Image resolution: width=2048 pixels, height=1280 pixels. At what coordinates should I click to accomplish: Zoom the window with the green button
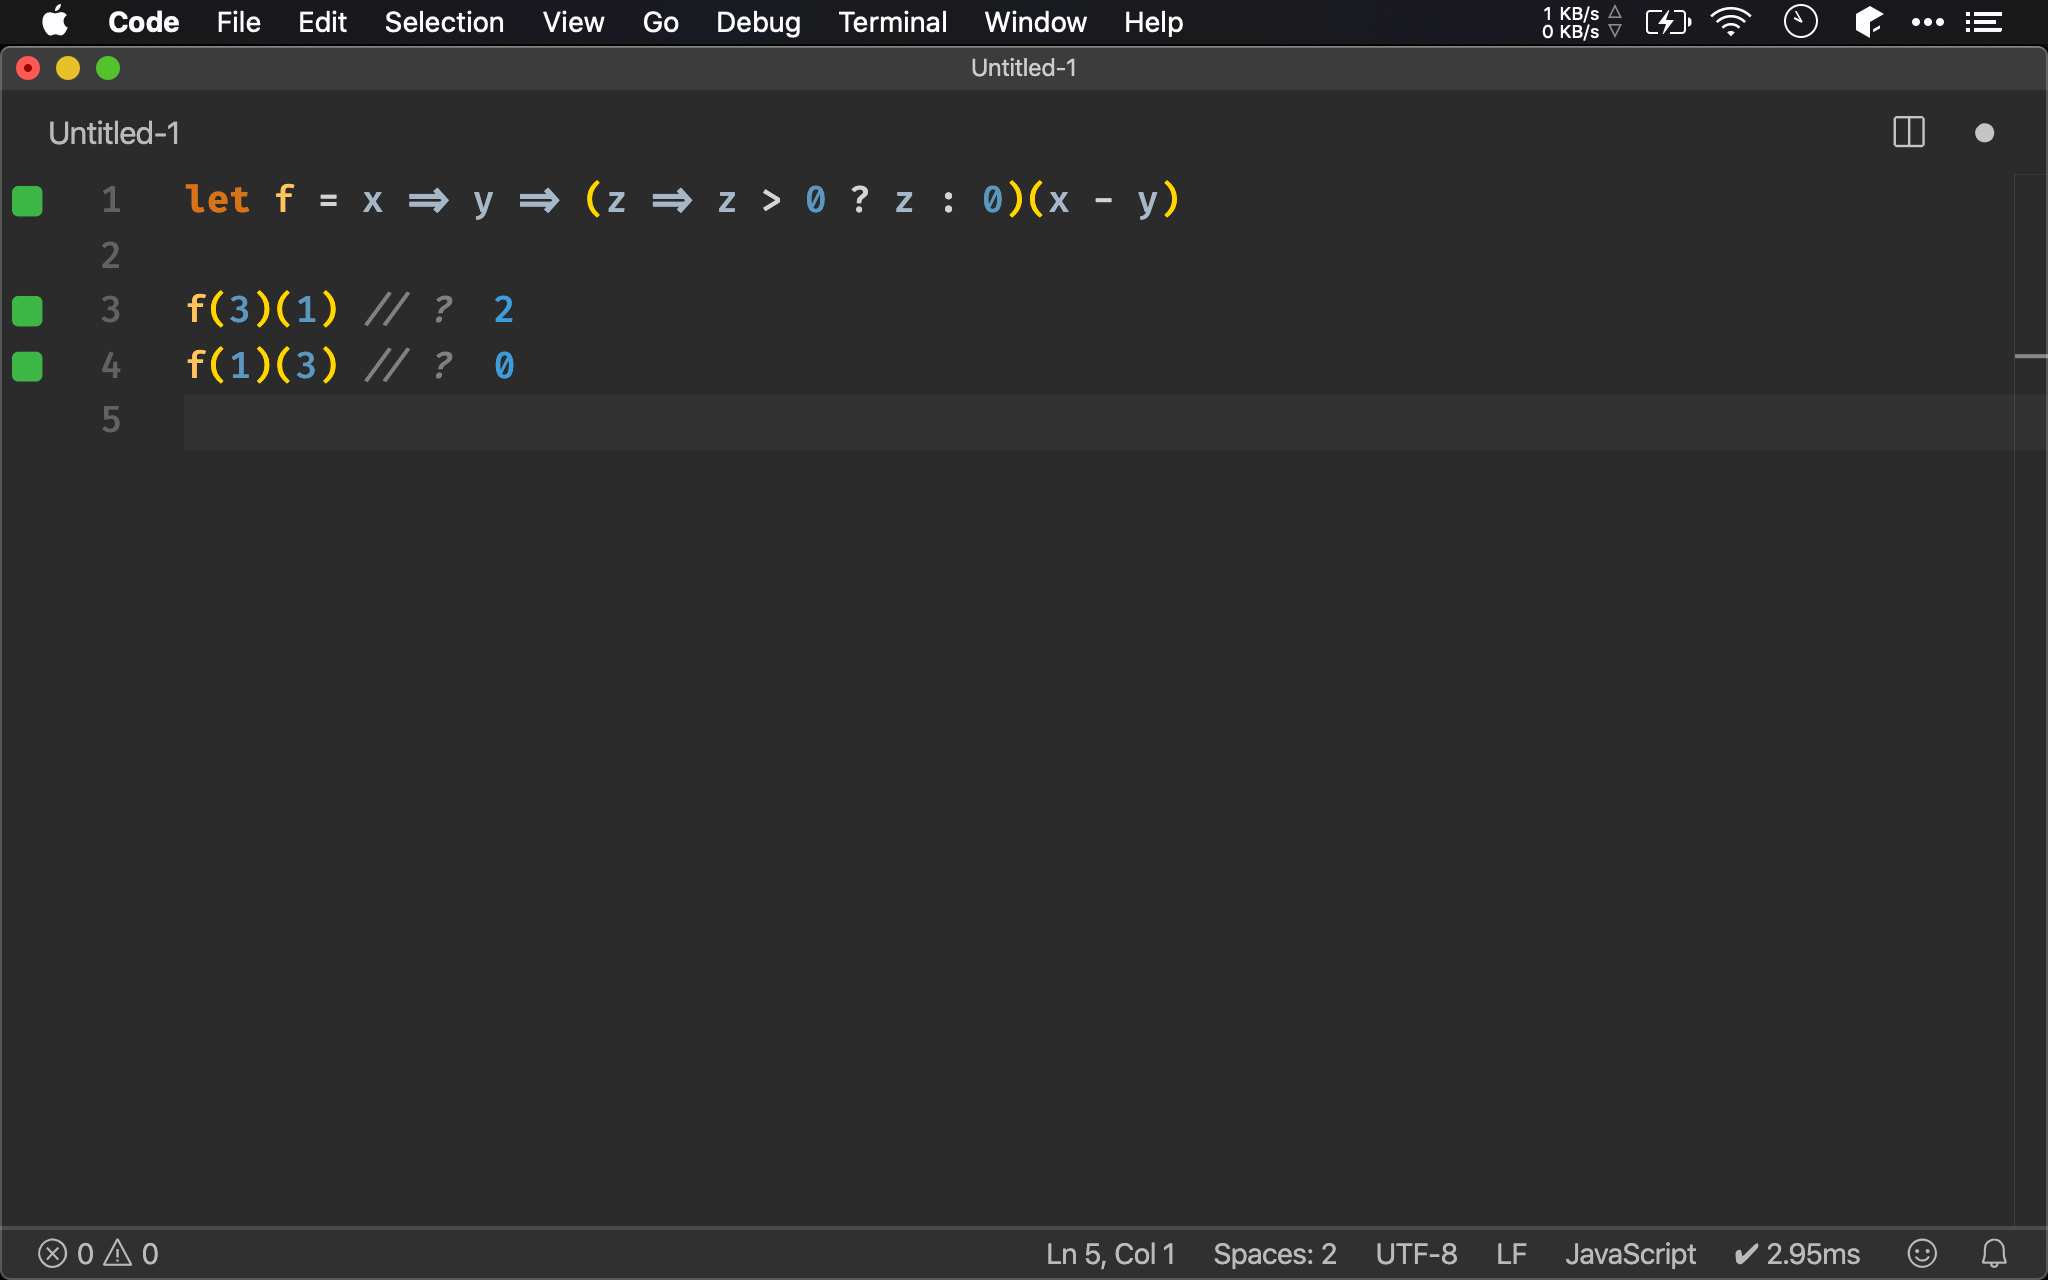(x=108, y=68)
